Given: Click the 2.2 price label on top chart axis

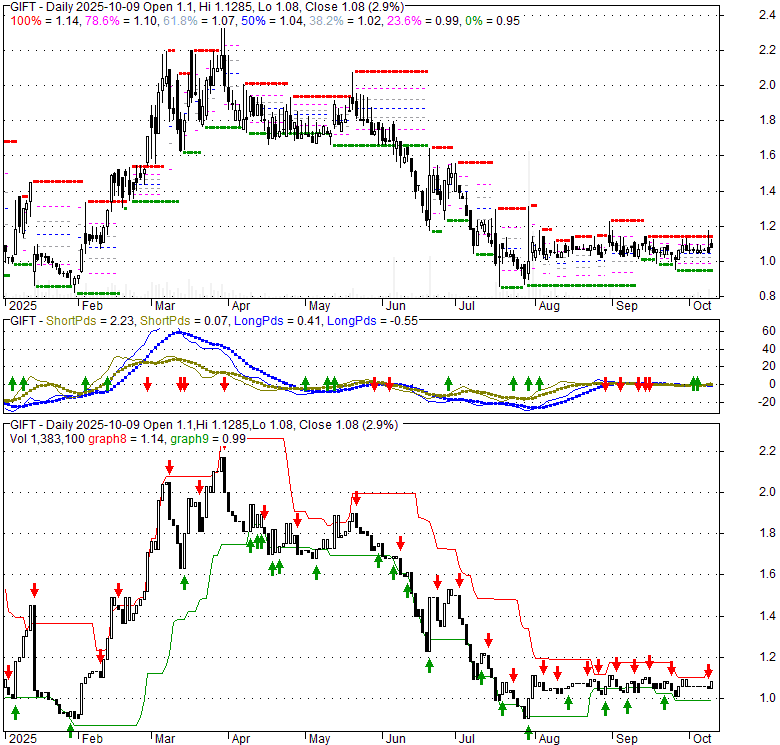Looking at the screenshot, I should tap(767, 50).
